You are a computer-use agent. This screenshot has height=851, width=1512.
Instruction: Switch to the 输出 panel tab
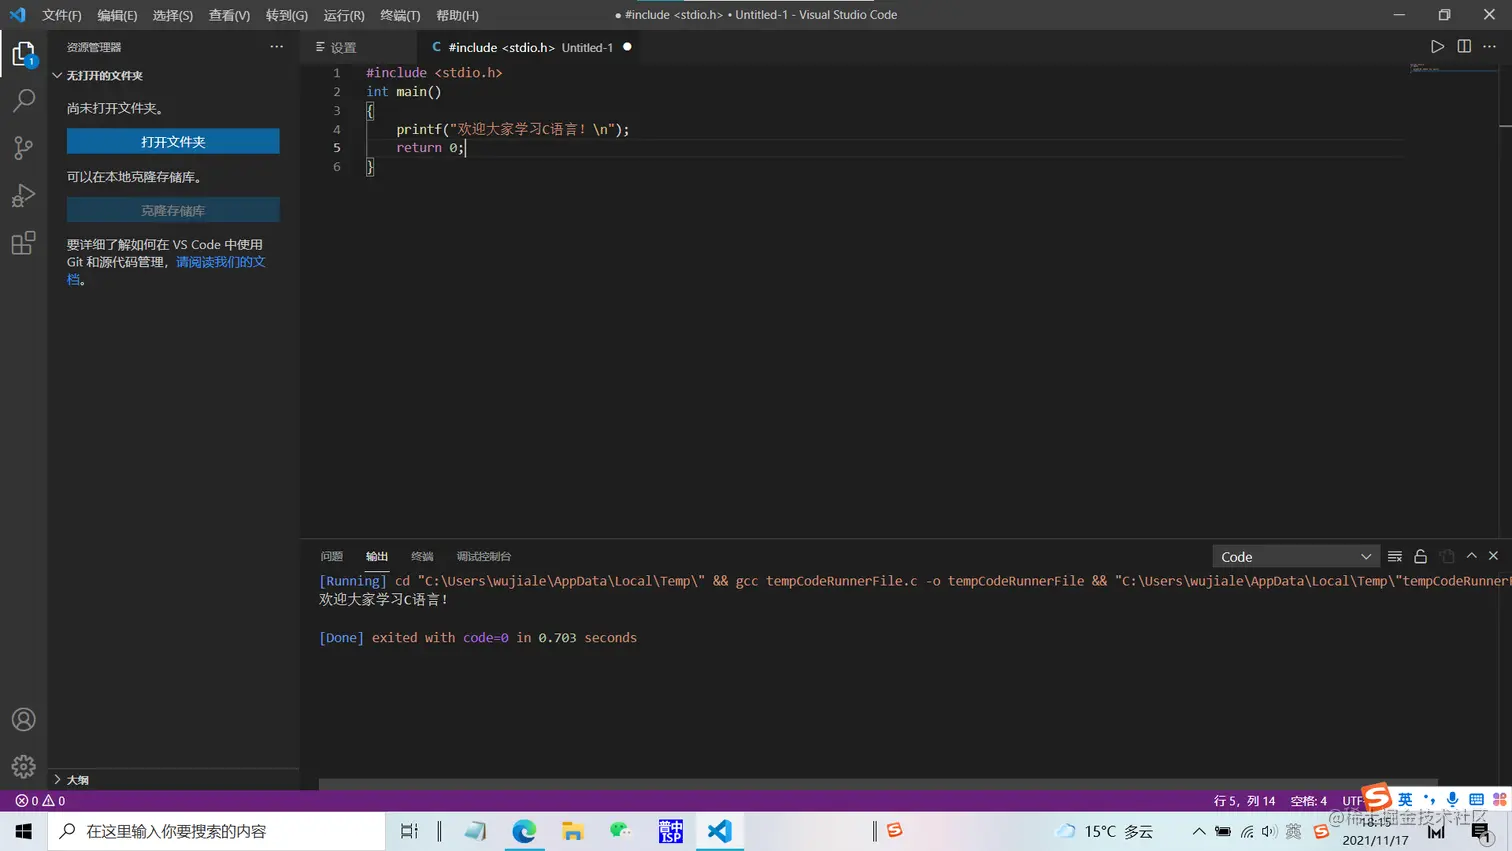377,556
